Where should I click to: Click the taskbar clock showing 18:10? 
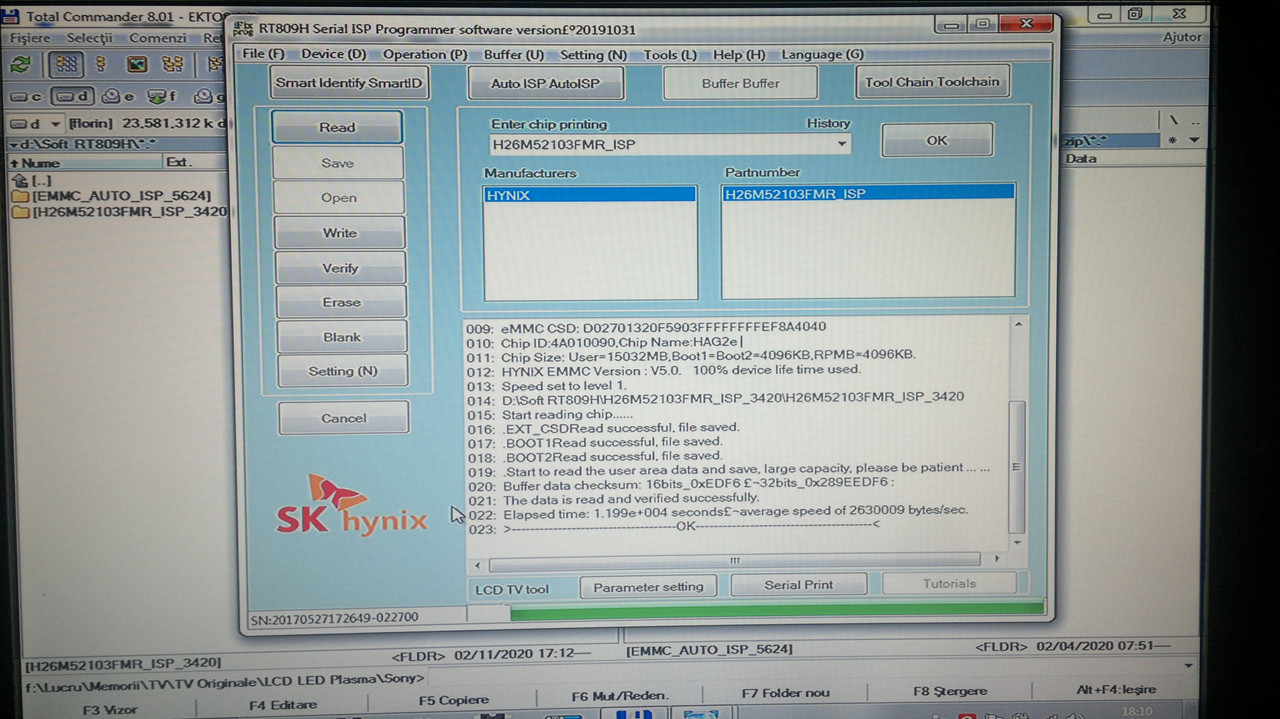click(1136, 711)
